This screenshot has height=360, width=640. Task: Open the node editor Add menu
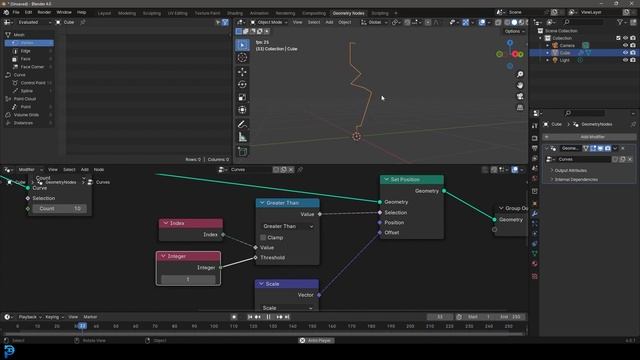coord(84,169)
